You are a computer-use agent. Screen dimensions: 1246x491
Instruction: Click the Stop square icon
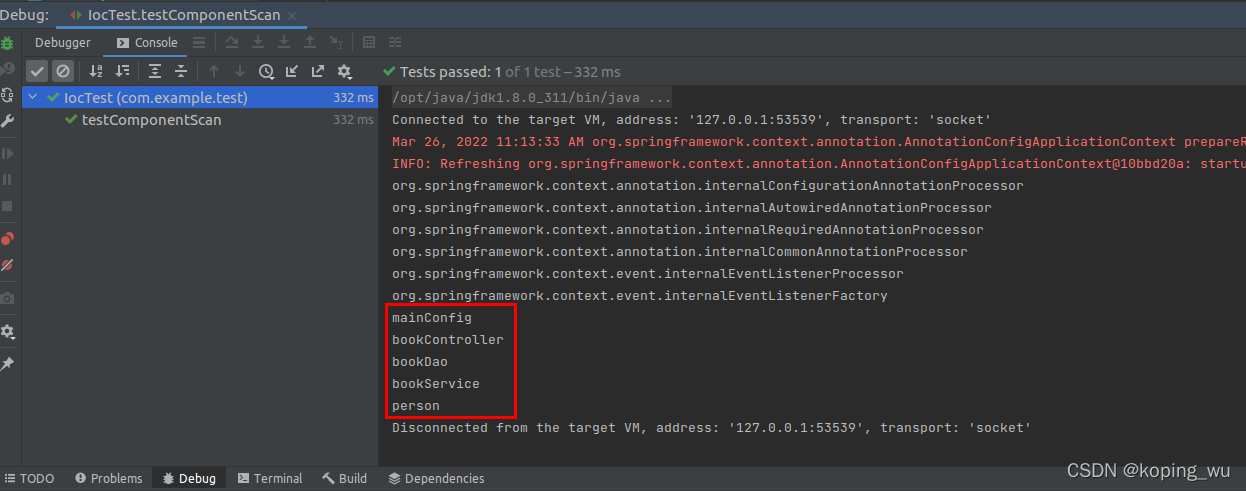pyautogui.click(x=7, y=205)
